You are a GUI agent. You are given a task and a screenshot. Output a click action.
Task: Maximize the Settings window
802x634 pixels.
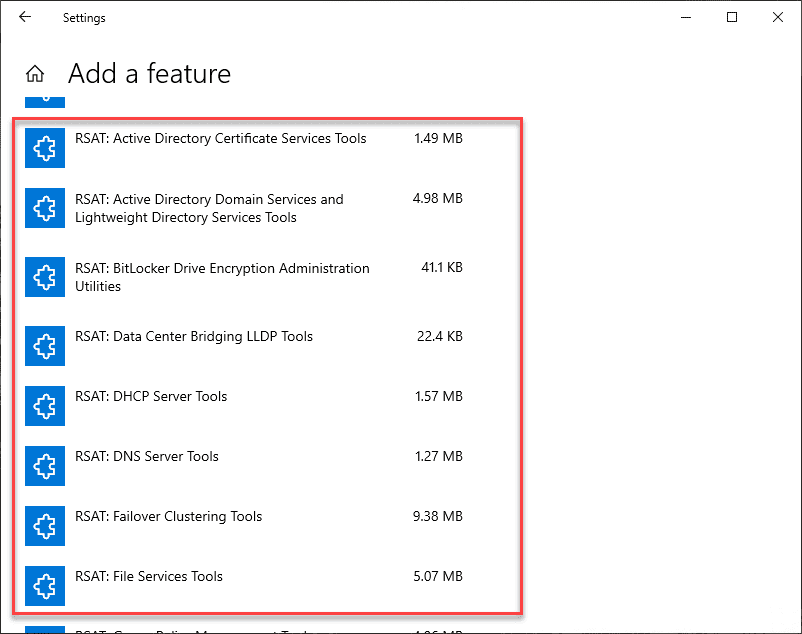click(732, 17)
